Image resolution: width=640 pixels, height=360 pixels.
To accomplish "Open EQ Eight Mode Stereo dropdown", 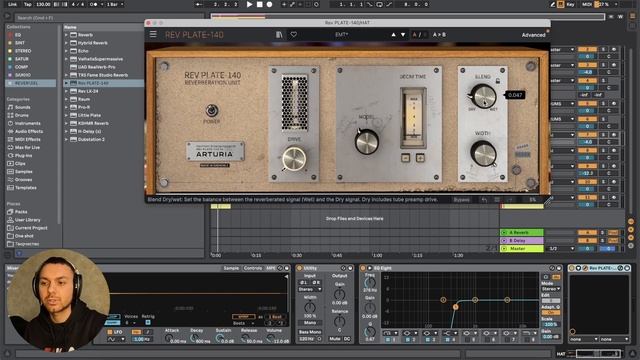I will pyautogui.click(x=551, y=289).
